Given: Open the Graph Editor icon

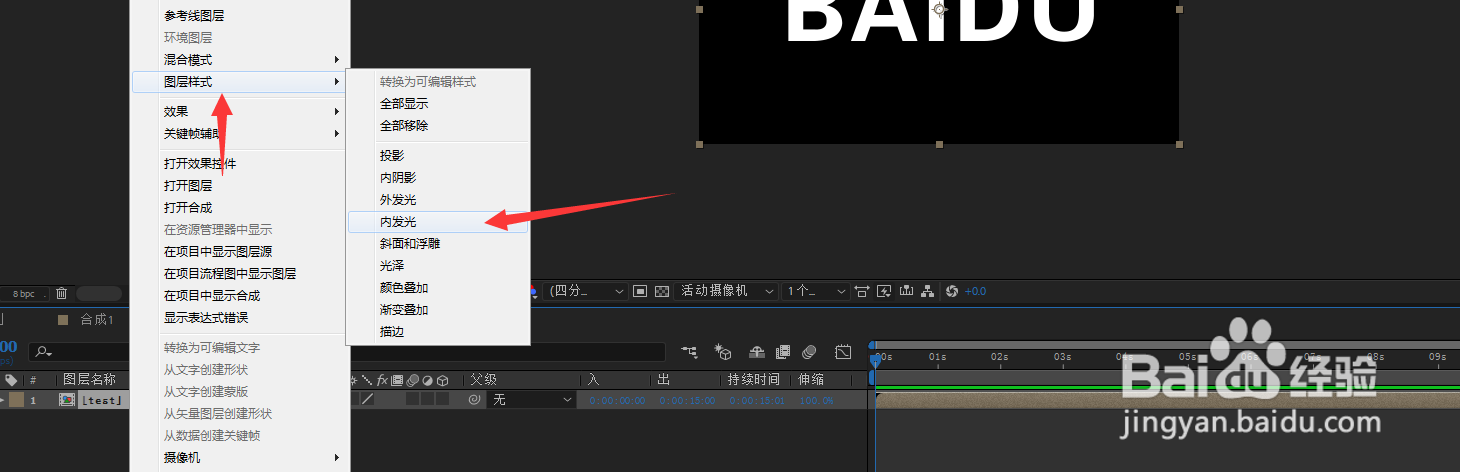Looking at the screenshot, I should pos(843,352).
